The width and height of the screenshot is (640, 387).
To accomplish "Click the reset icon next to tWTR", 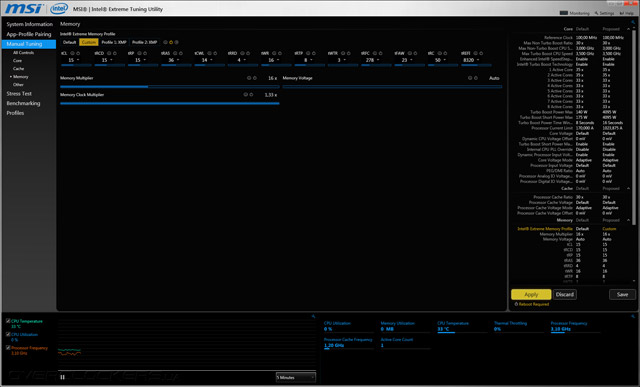I will (349, 53).
